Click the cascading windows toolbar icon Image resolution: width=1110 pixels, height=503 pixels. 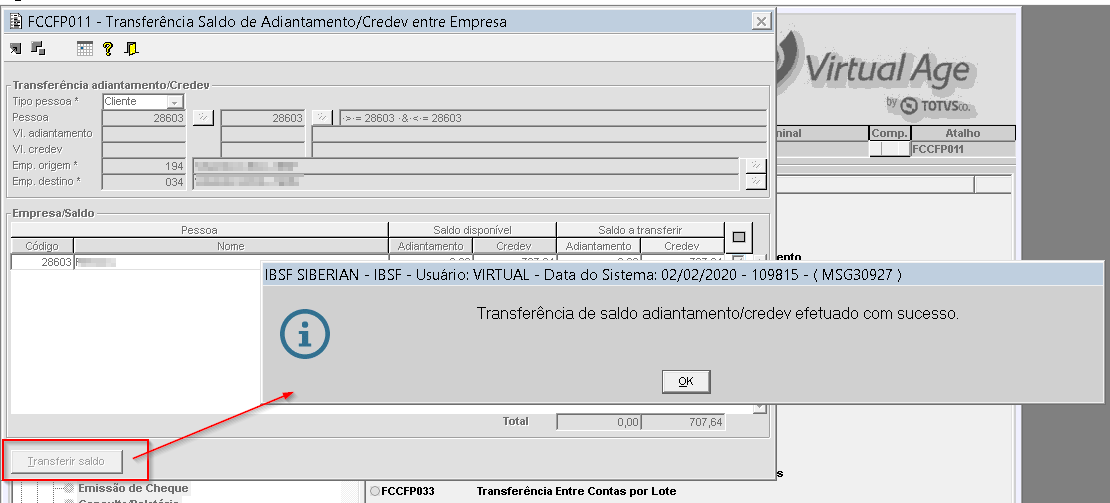[x=39, y=48]
